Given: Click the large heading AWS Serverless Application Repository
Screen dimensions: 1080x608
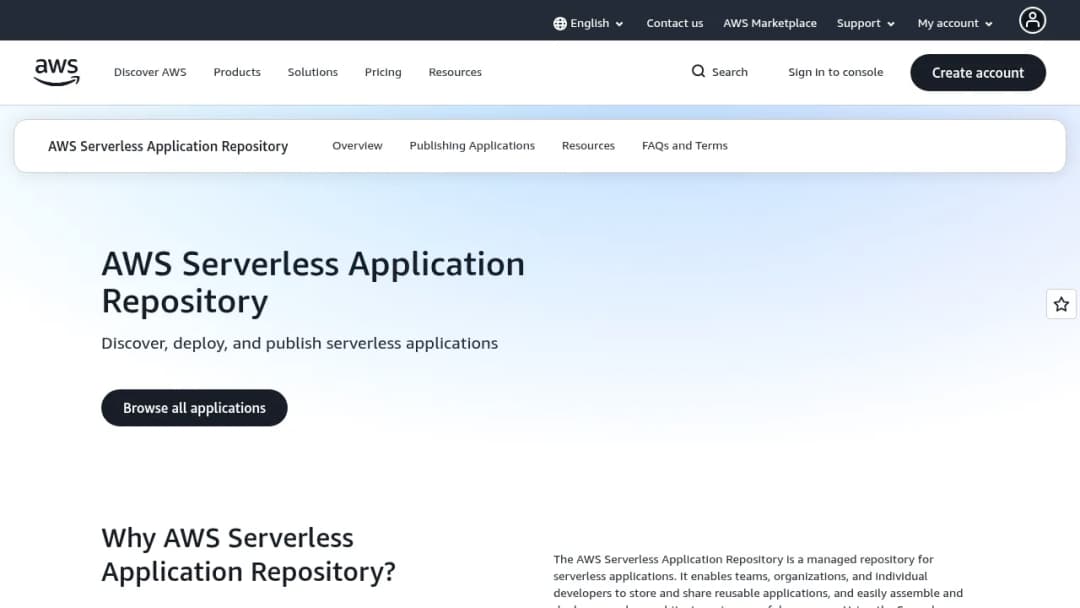Looking at the screenshot, I should (x=313, y=282).
